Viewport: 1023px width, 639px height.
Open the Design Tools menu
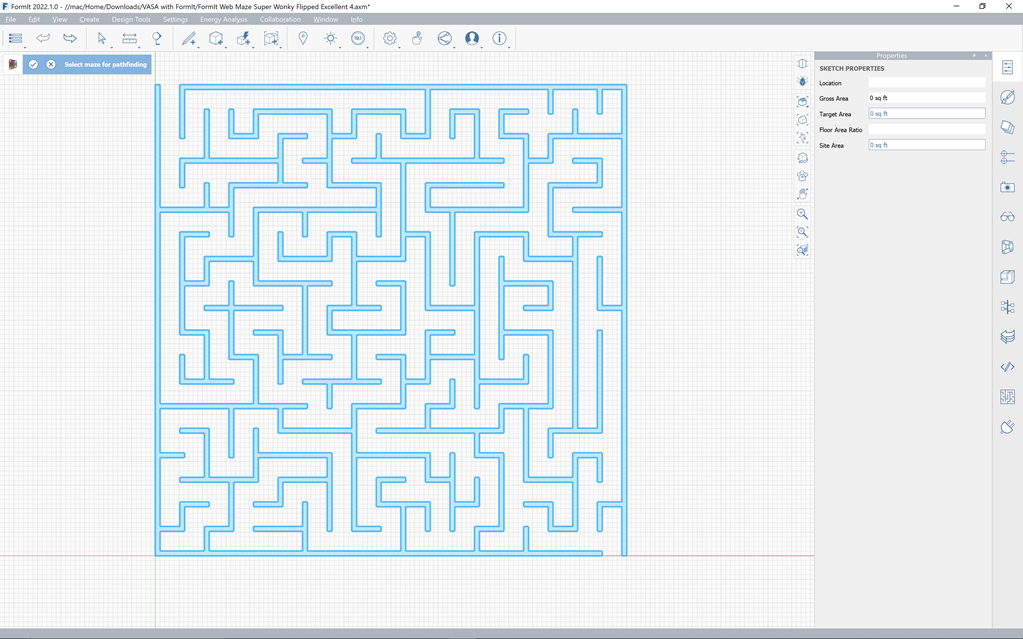click(x=130, y=19)
